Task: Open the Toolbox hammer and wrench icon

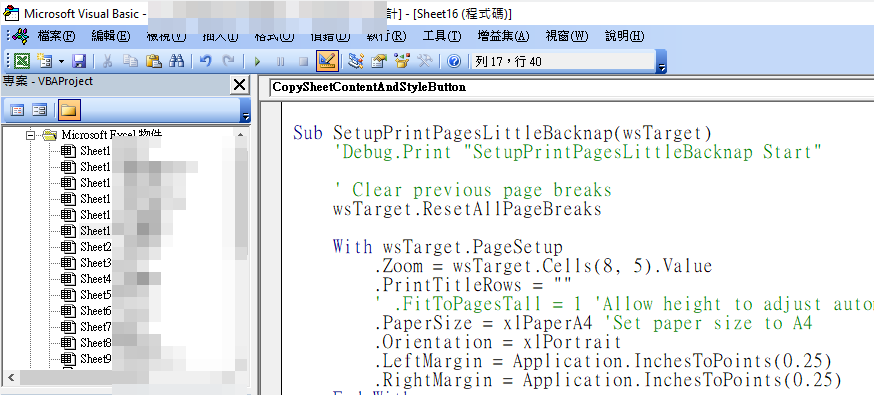Action: pyautogui.click(x=425, y=61)
